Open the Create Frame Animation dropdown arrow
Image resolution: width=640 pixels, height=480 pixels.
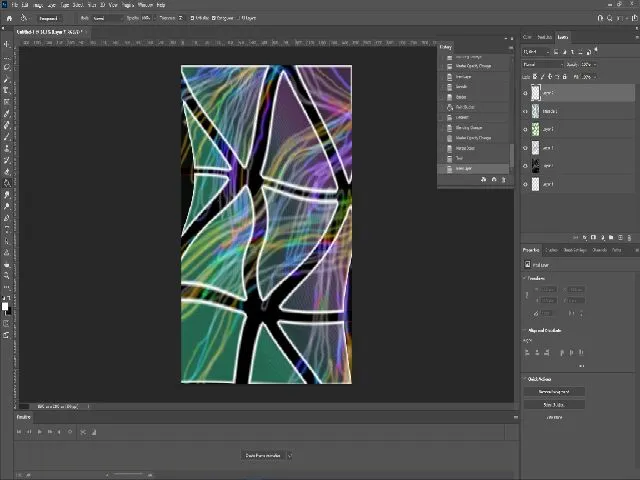[290, 456]
